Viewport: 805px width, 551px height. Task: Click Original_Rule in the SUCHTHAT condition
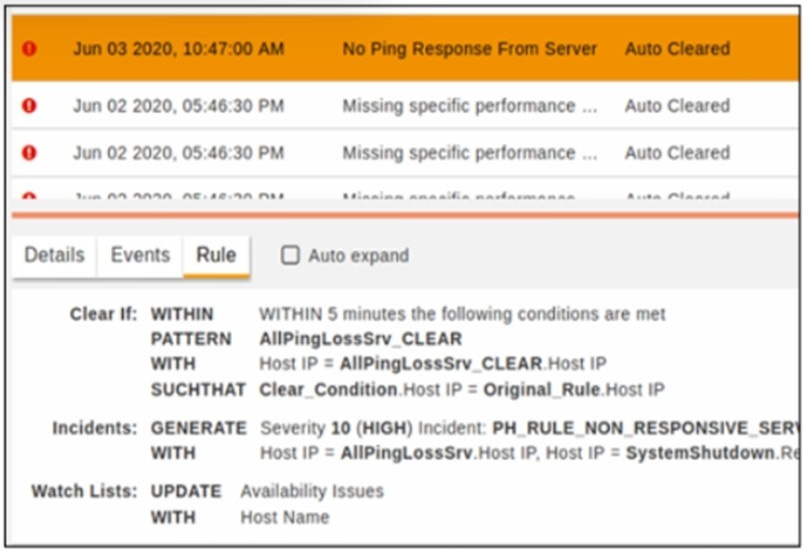pos(540,389)
